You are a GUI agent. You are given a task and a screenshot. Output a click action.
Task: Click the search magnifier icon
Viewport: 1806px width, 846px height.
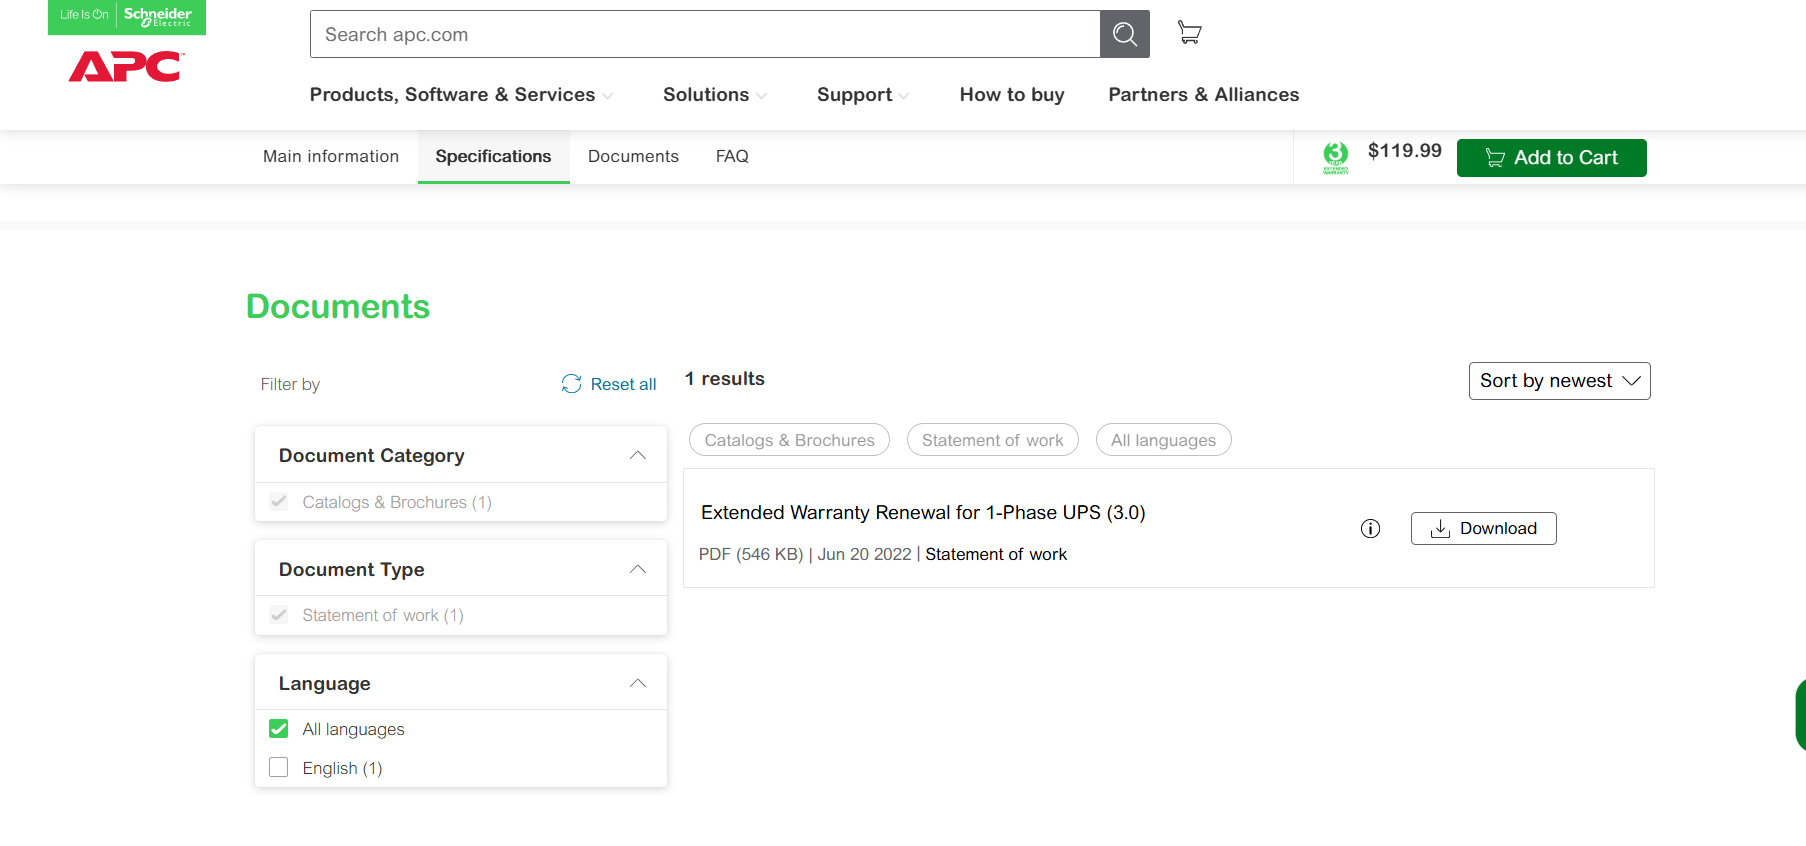1125,34
